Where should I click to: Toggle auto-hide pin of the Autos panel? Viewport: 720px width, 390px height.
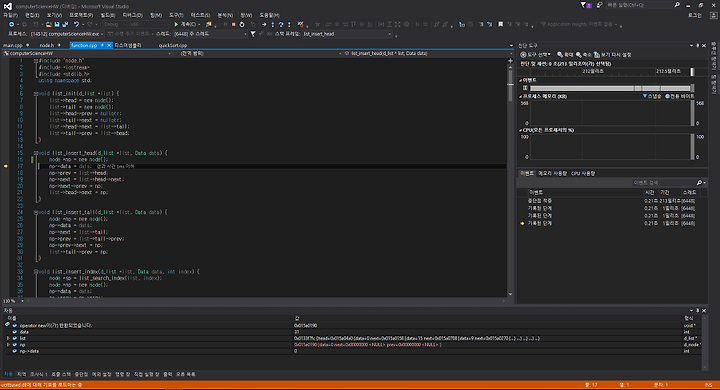(698, 311)
